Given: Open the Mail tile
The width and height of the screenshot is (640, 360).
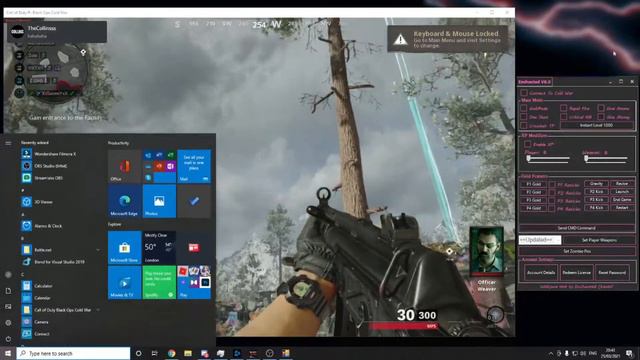Looking at the screenshot, I should coord(194,166).
